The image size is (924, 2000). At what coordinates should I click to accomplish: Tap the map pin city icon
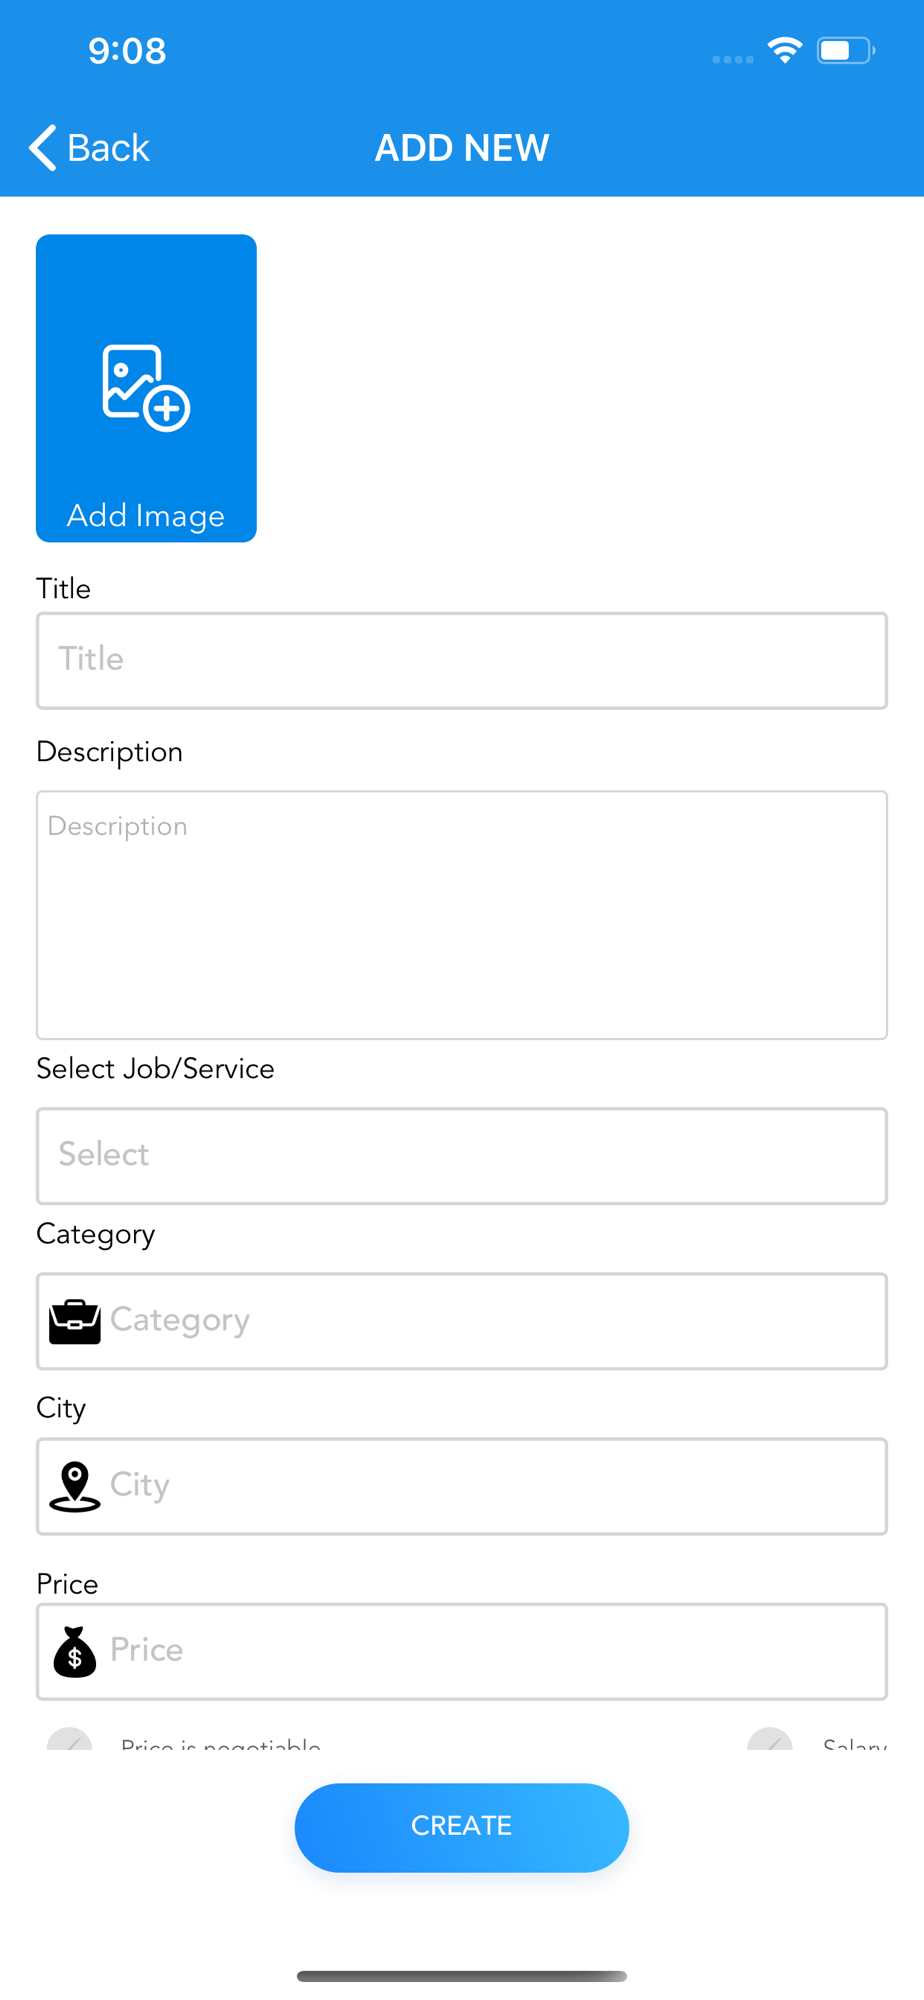[75, 1486]
